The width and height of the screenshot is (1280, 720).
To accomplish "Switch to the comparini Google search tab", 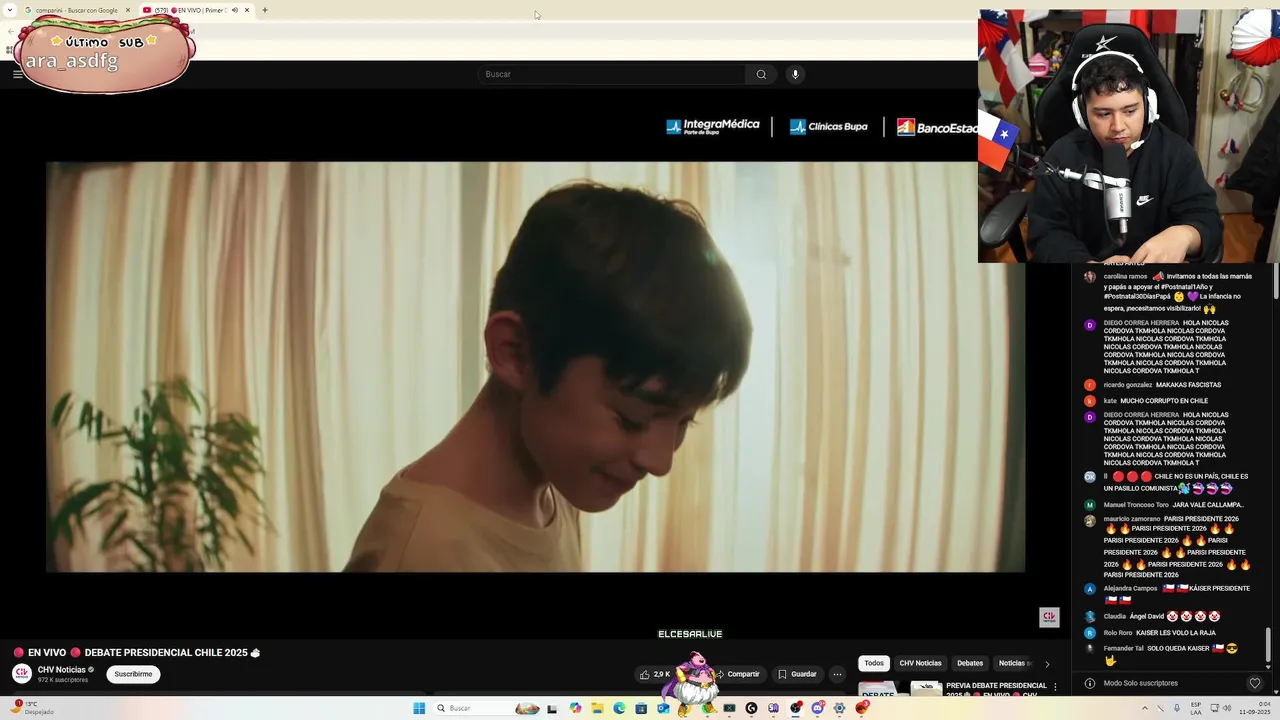I will [75, 10].
